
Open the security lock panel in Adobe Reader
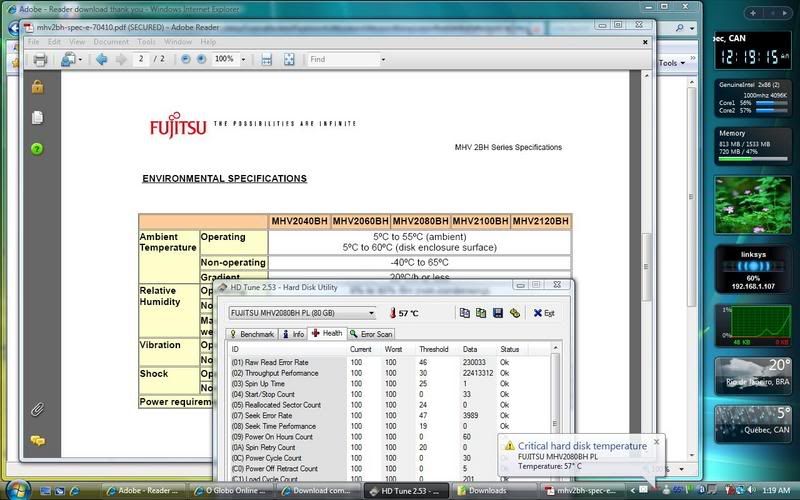pos(37,87)
